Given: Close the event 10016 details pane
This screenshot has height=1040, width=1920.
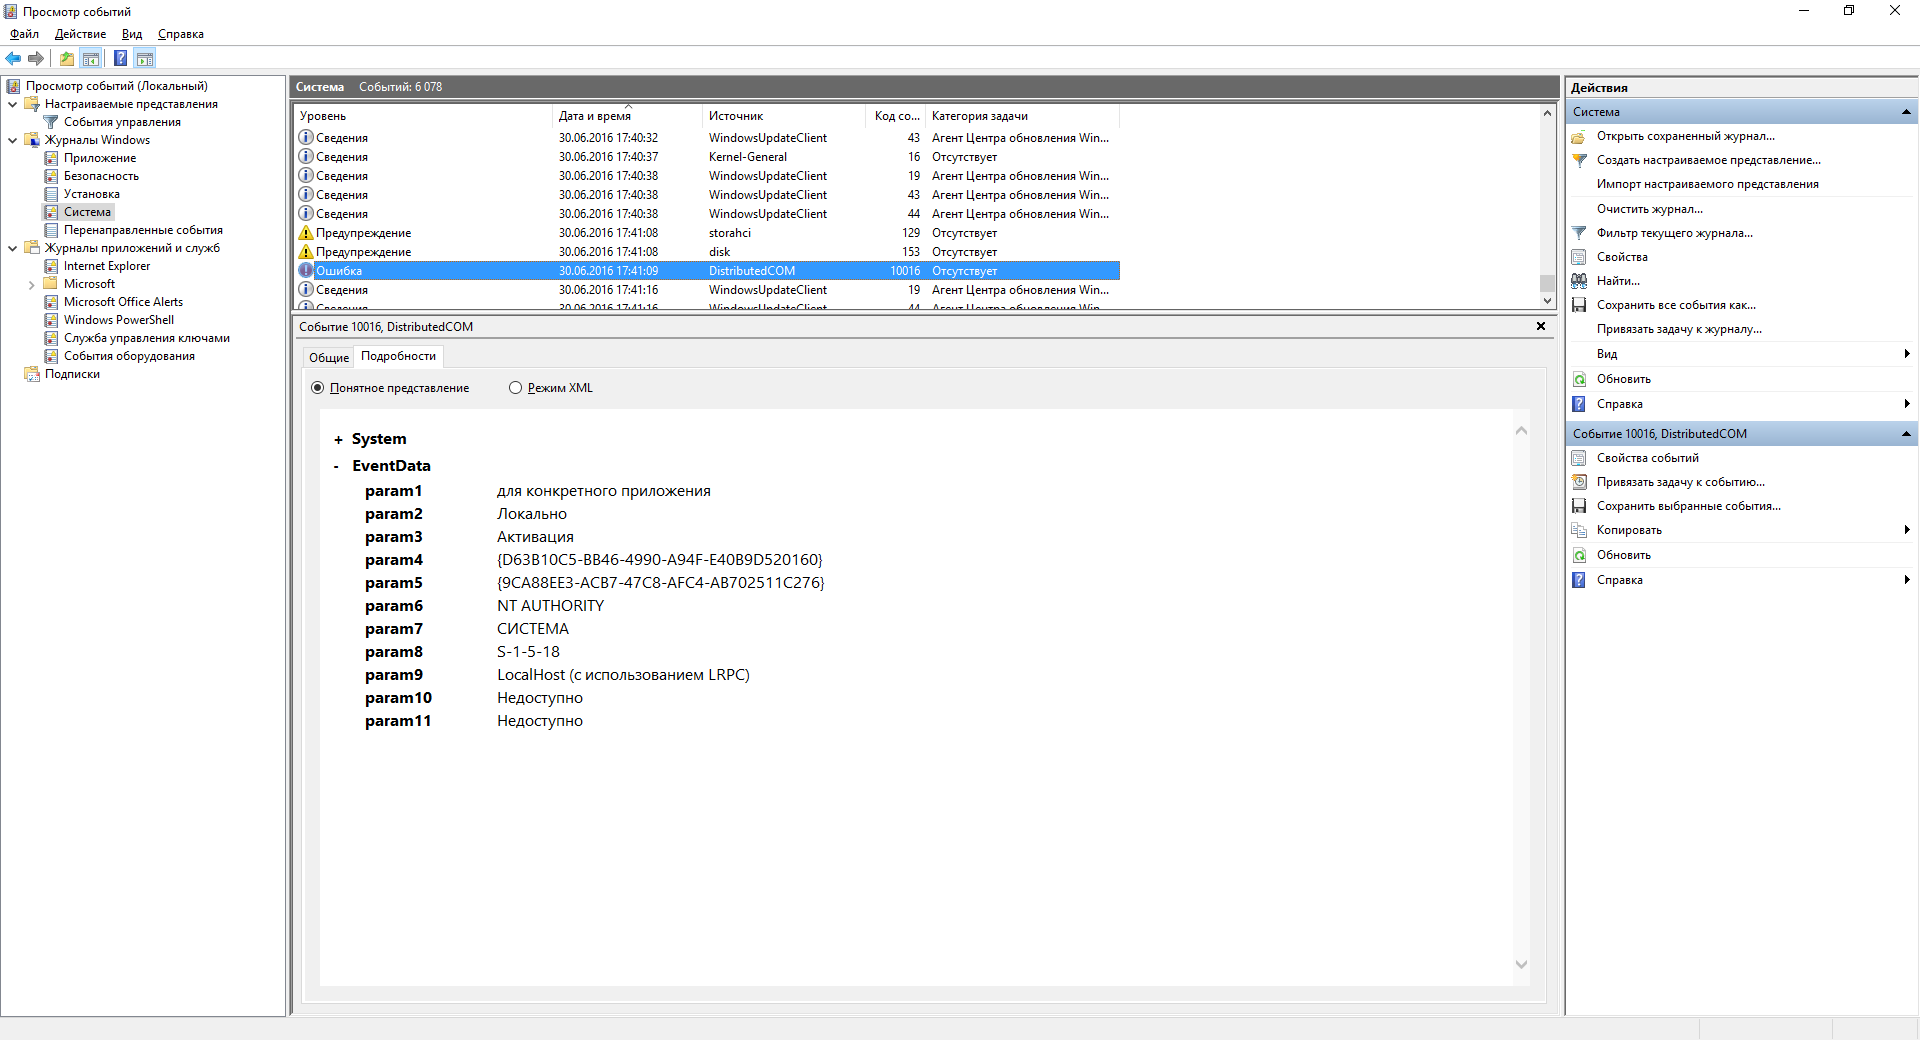Looking at the screenshot, I should coord(1541,326).
